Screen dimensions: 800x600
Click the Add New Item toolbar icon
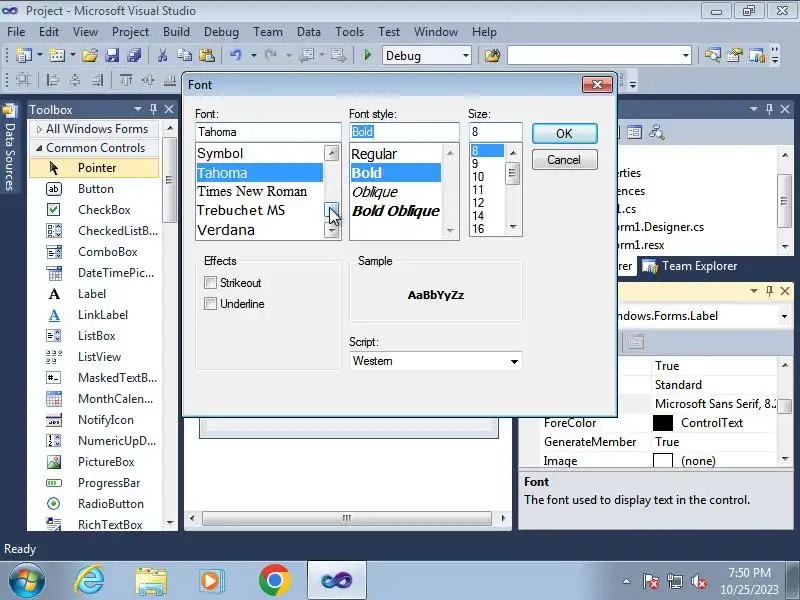(x=57, y=55)
